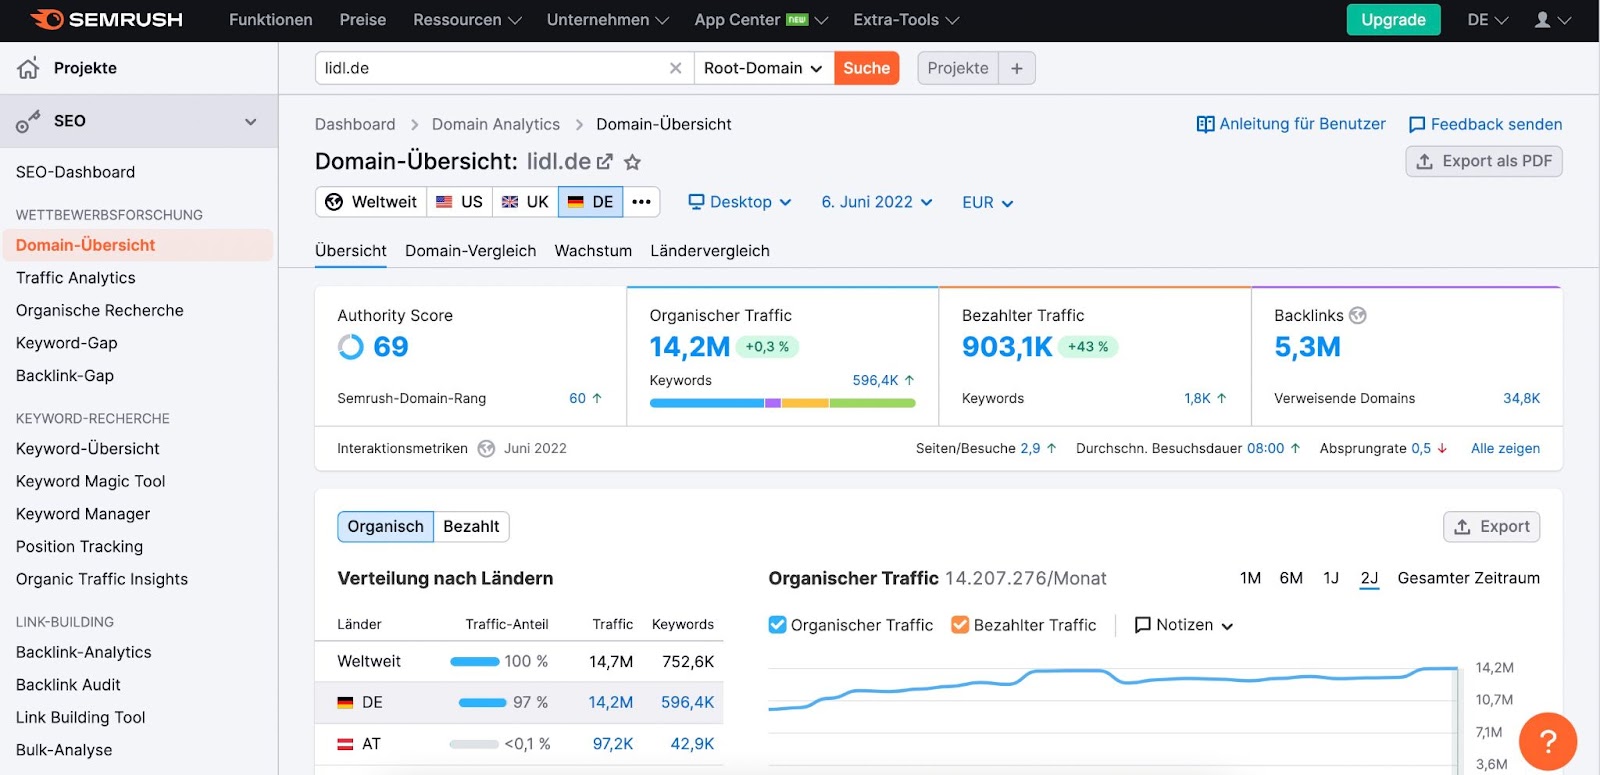The width and height of the screenshot is (1600, 775).
Task: Switch to Organisch view
Action: tap(386, 527)
